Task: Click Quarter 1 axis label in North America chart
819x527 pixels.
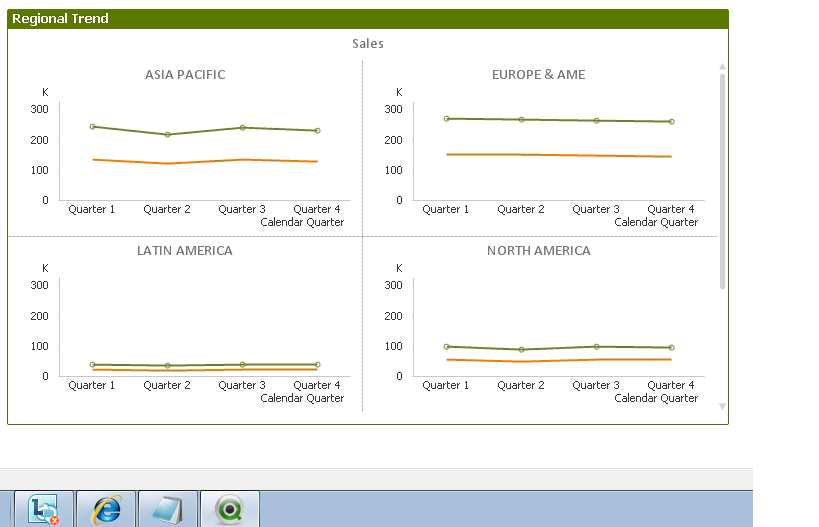Action: pos(446,385)
